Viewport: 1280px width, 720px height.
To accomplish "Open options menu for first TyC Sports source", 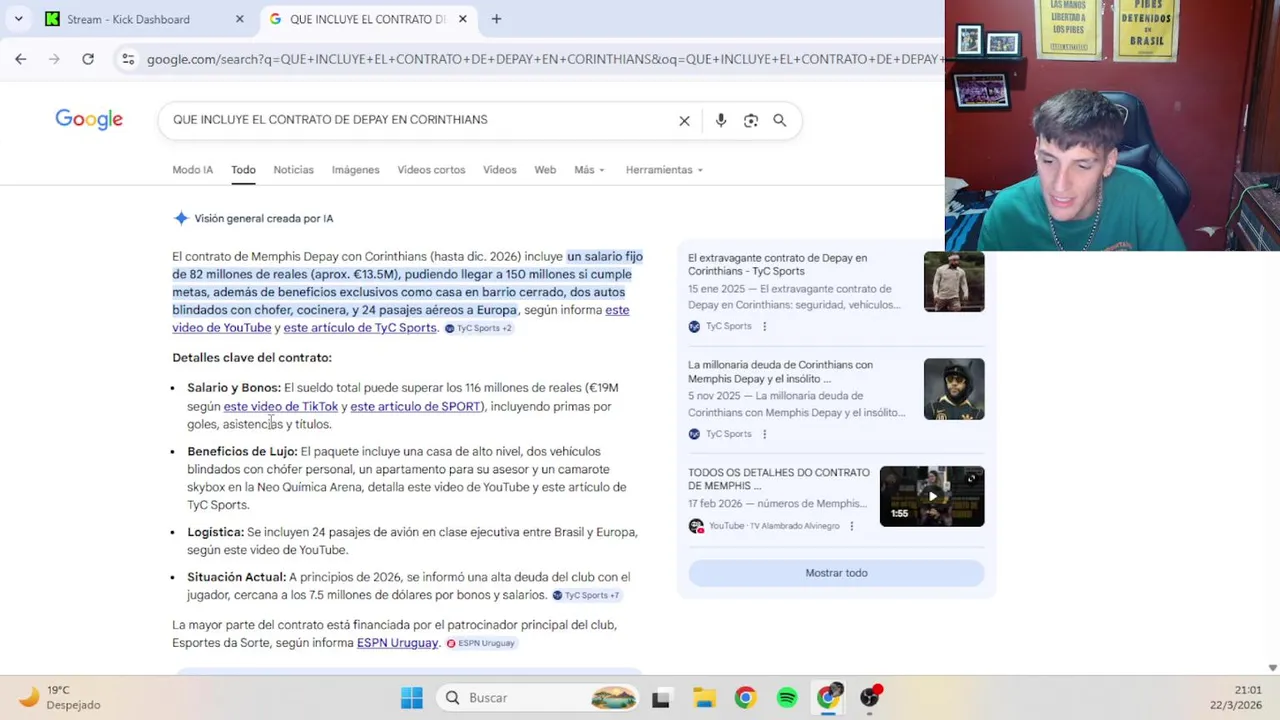I will pos(765,326).
